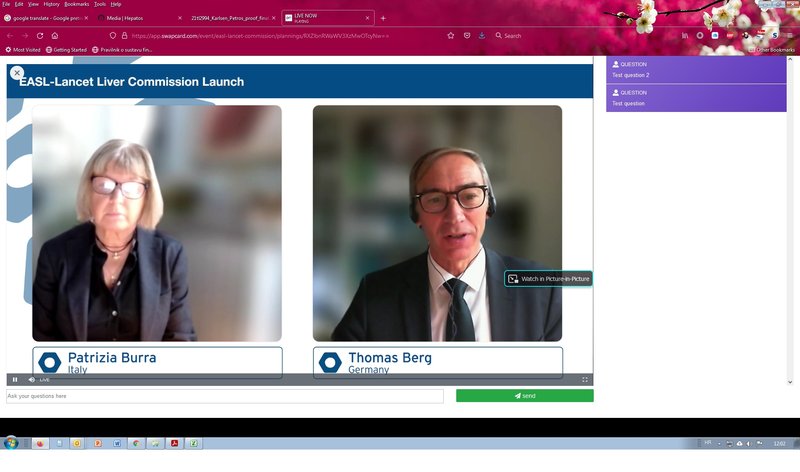The width and height of the screenshot is (800, 472).
Task: Close the Media | Hepatos tab
Action: [x=180, y=18]
